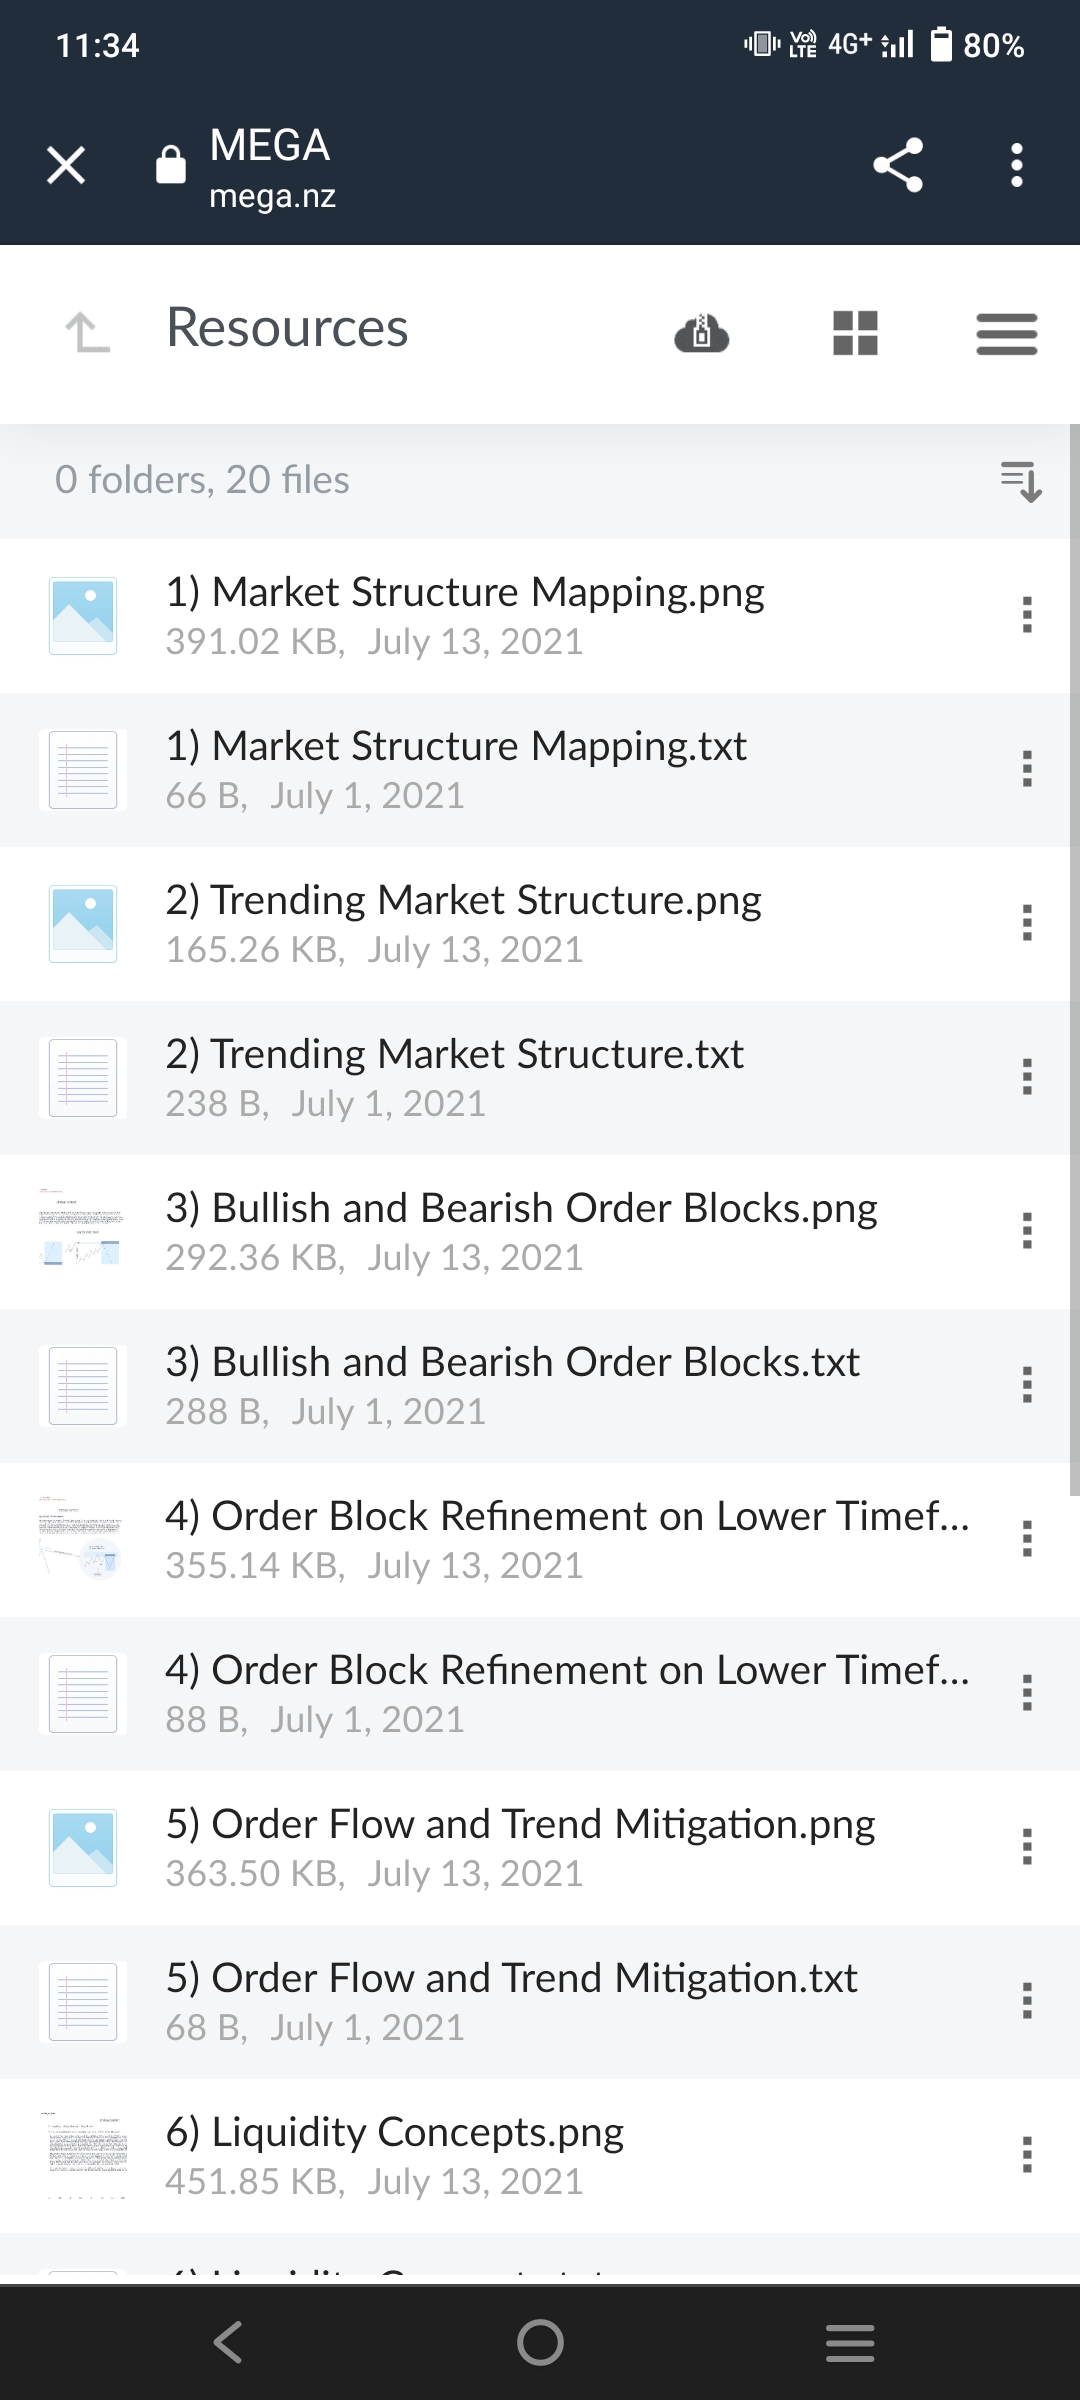The height and width of the screenshot is (2400, 1080).
Task: Go up to the parent folder
Action: click(88, 332)
